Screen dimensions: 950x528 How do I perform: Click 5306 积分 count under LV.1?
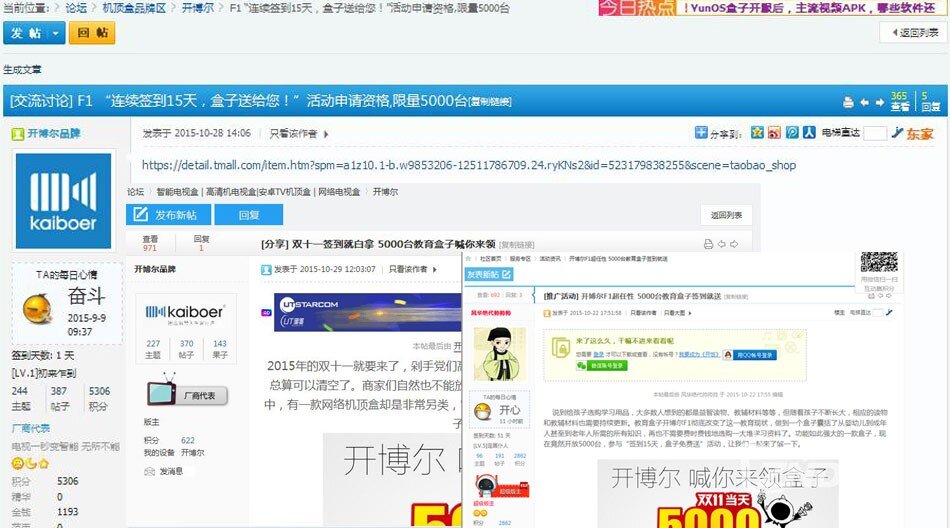point(99,392)
